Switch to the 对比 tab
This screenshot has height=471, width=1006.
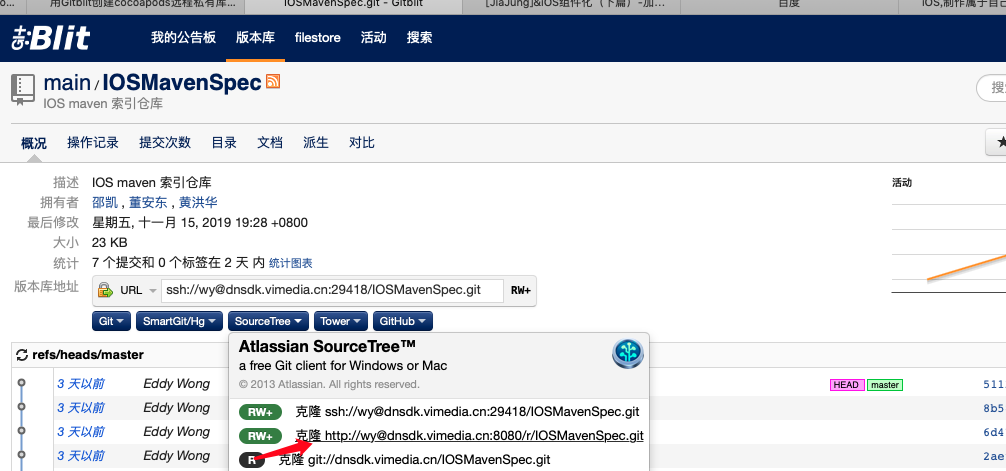362,142
